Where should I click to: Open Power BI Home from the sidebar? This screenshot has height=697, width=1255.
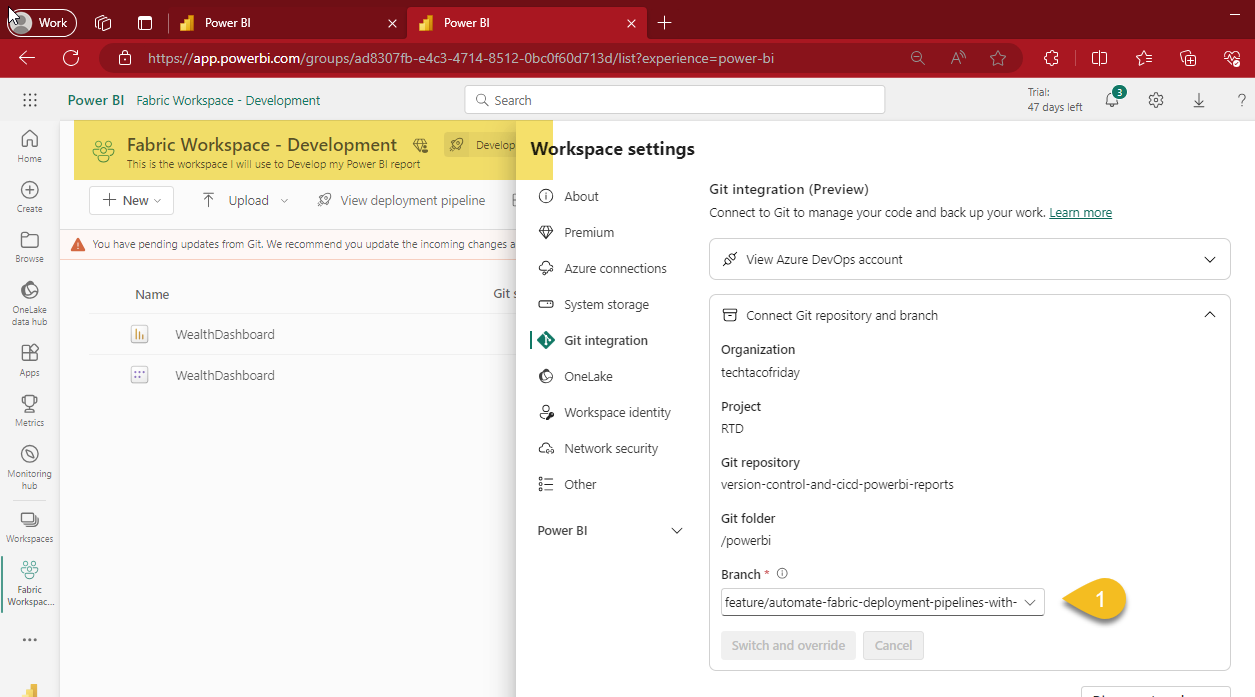click(29, 145)
